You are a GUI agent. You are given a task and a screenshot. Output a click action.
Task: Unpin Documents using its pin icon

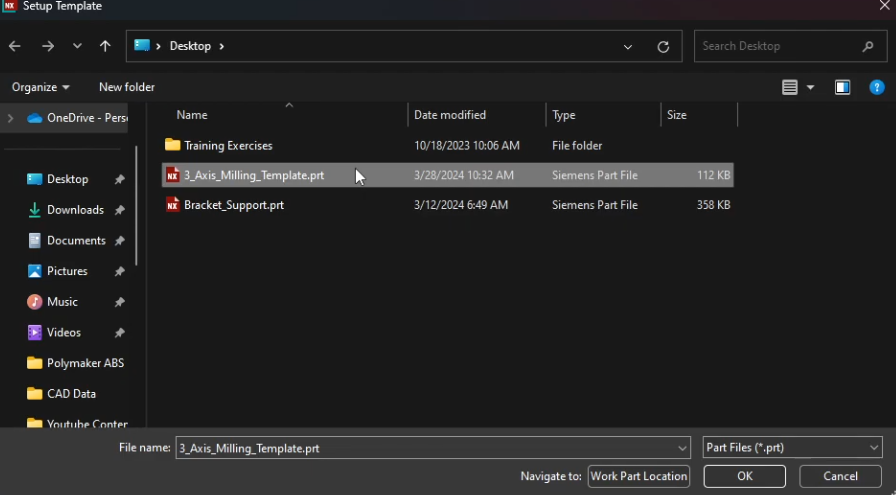coord(119,241)
